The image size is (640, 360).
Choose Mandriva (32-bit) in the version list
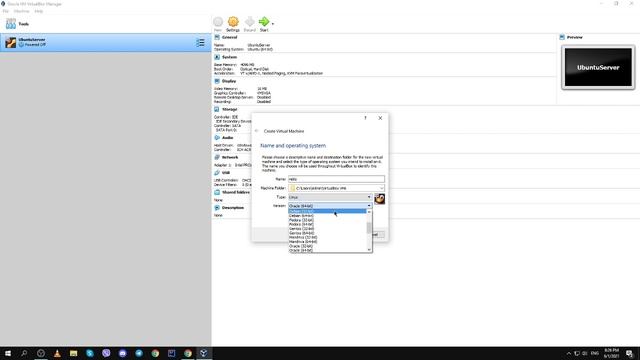coord(328,238)
